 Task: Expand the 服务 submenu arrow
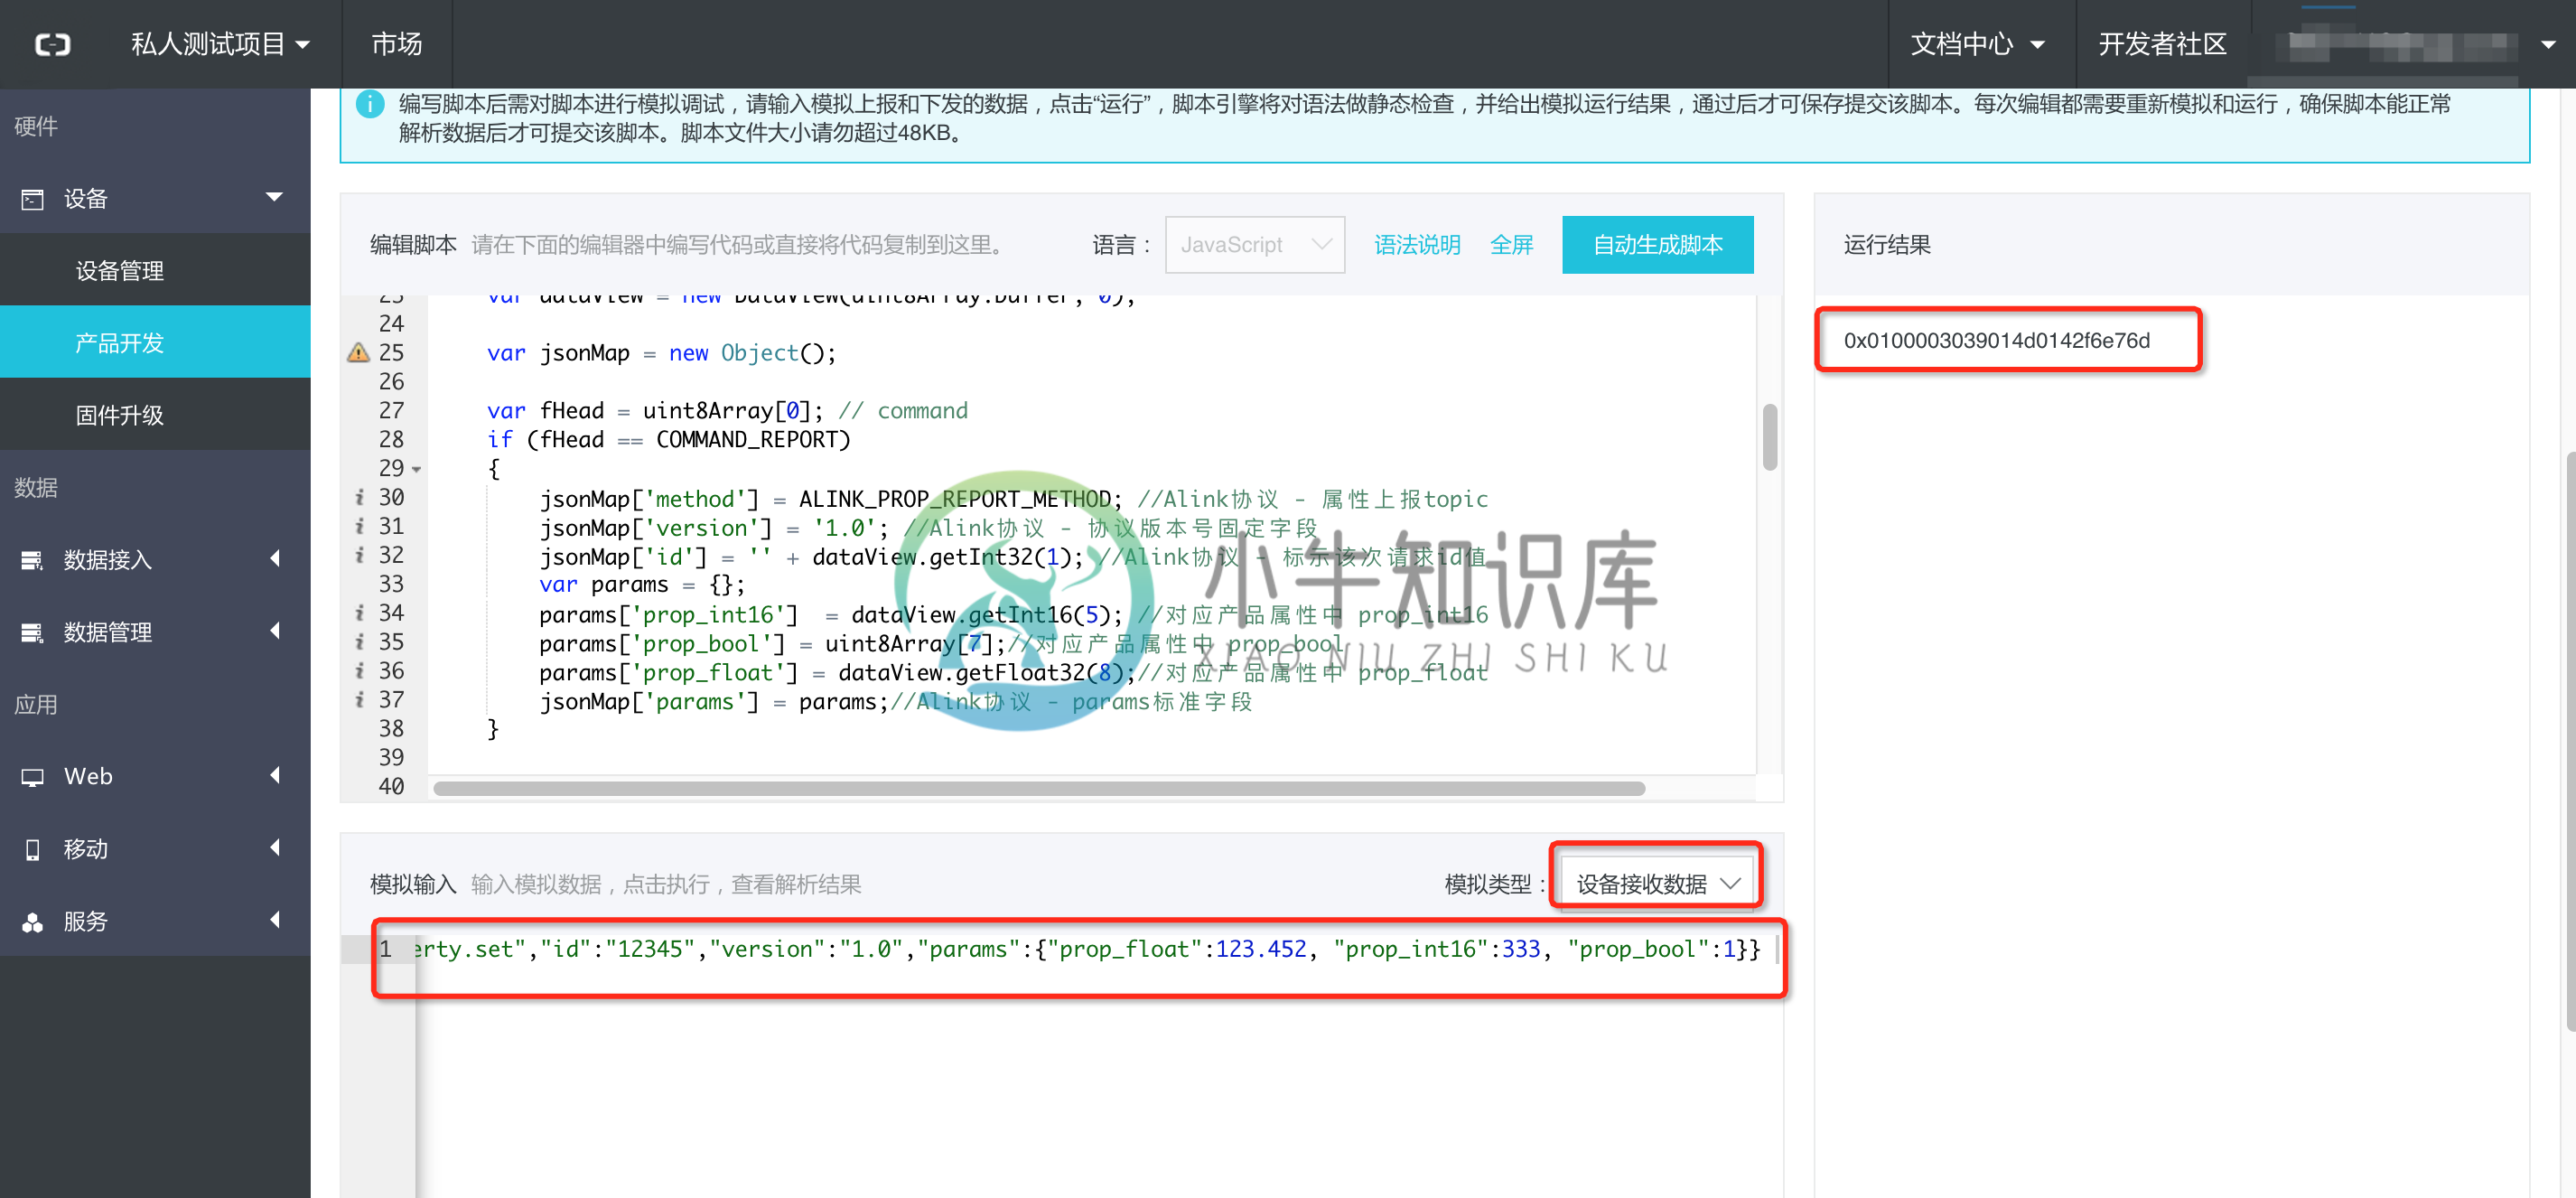(x=275, y=919)
